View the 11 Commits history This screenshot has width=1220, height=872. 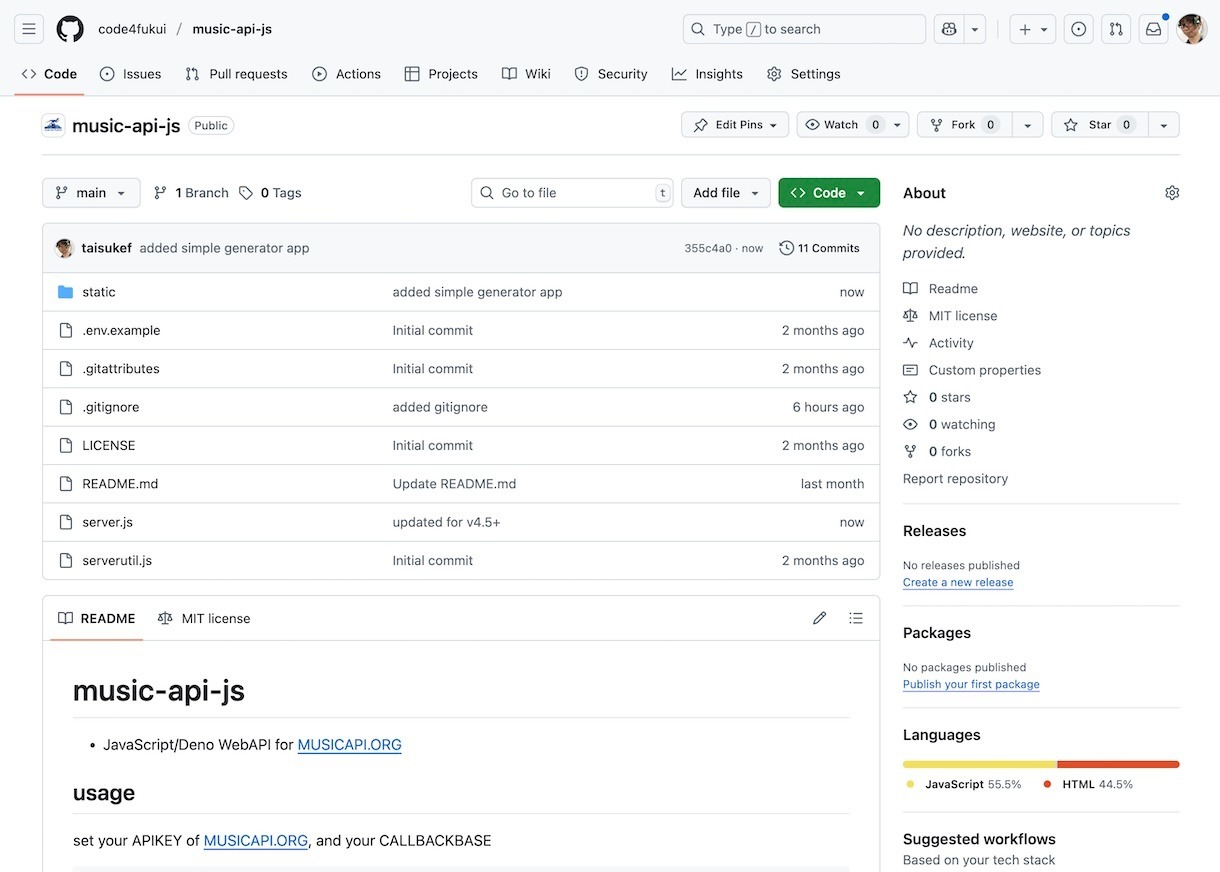coord(819,248)
